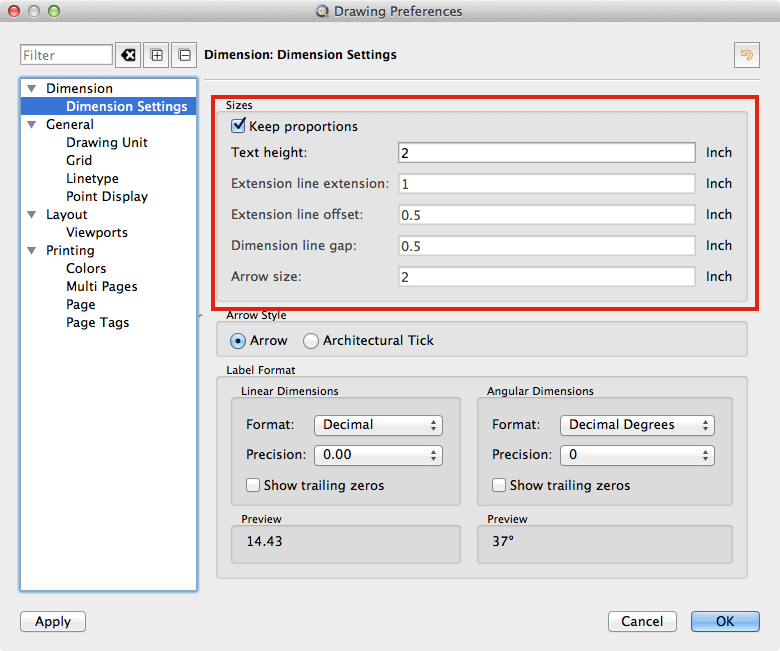Click the expand all tree icon
Screen dimensions: 780x651
tap(157, 55)
